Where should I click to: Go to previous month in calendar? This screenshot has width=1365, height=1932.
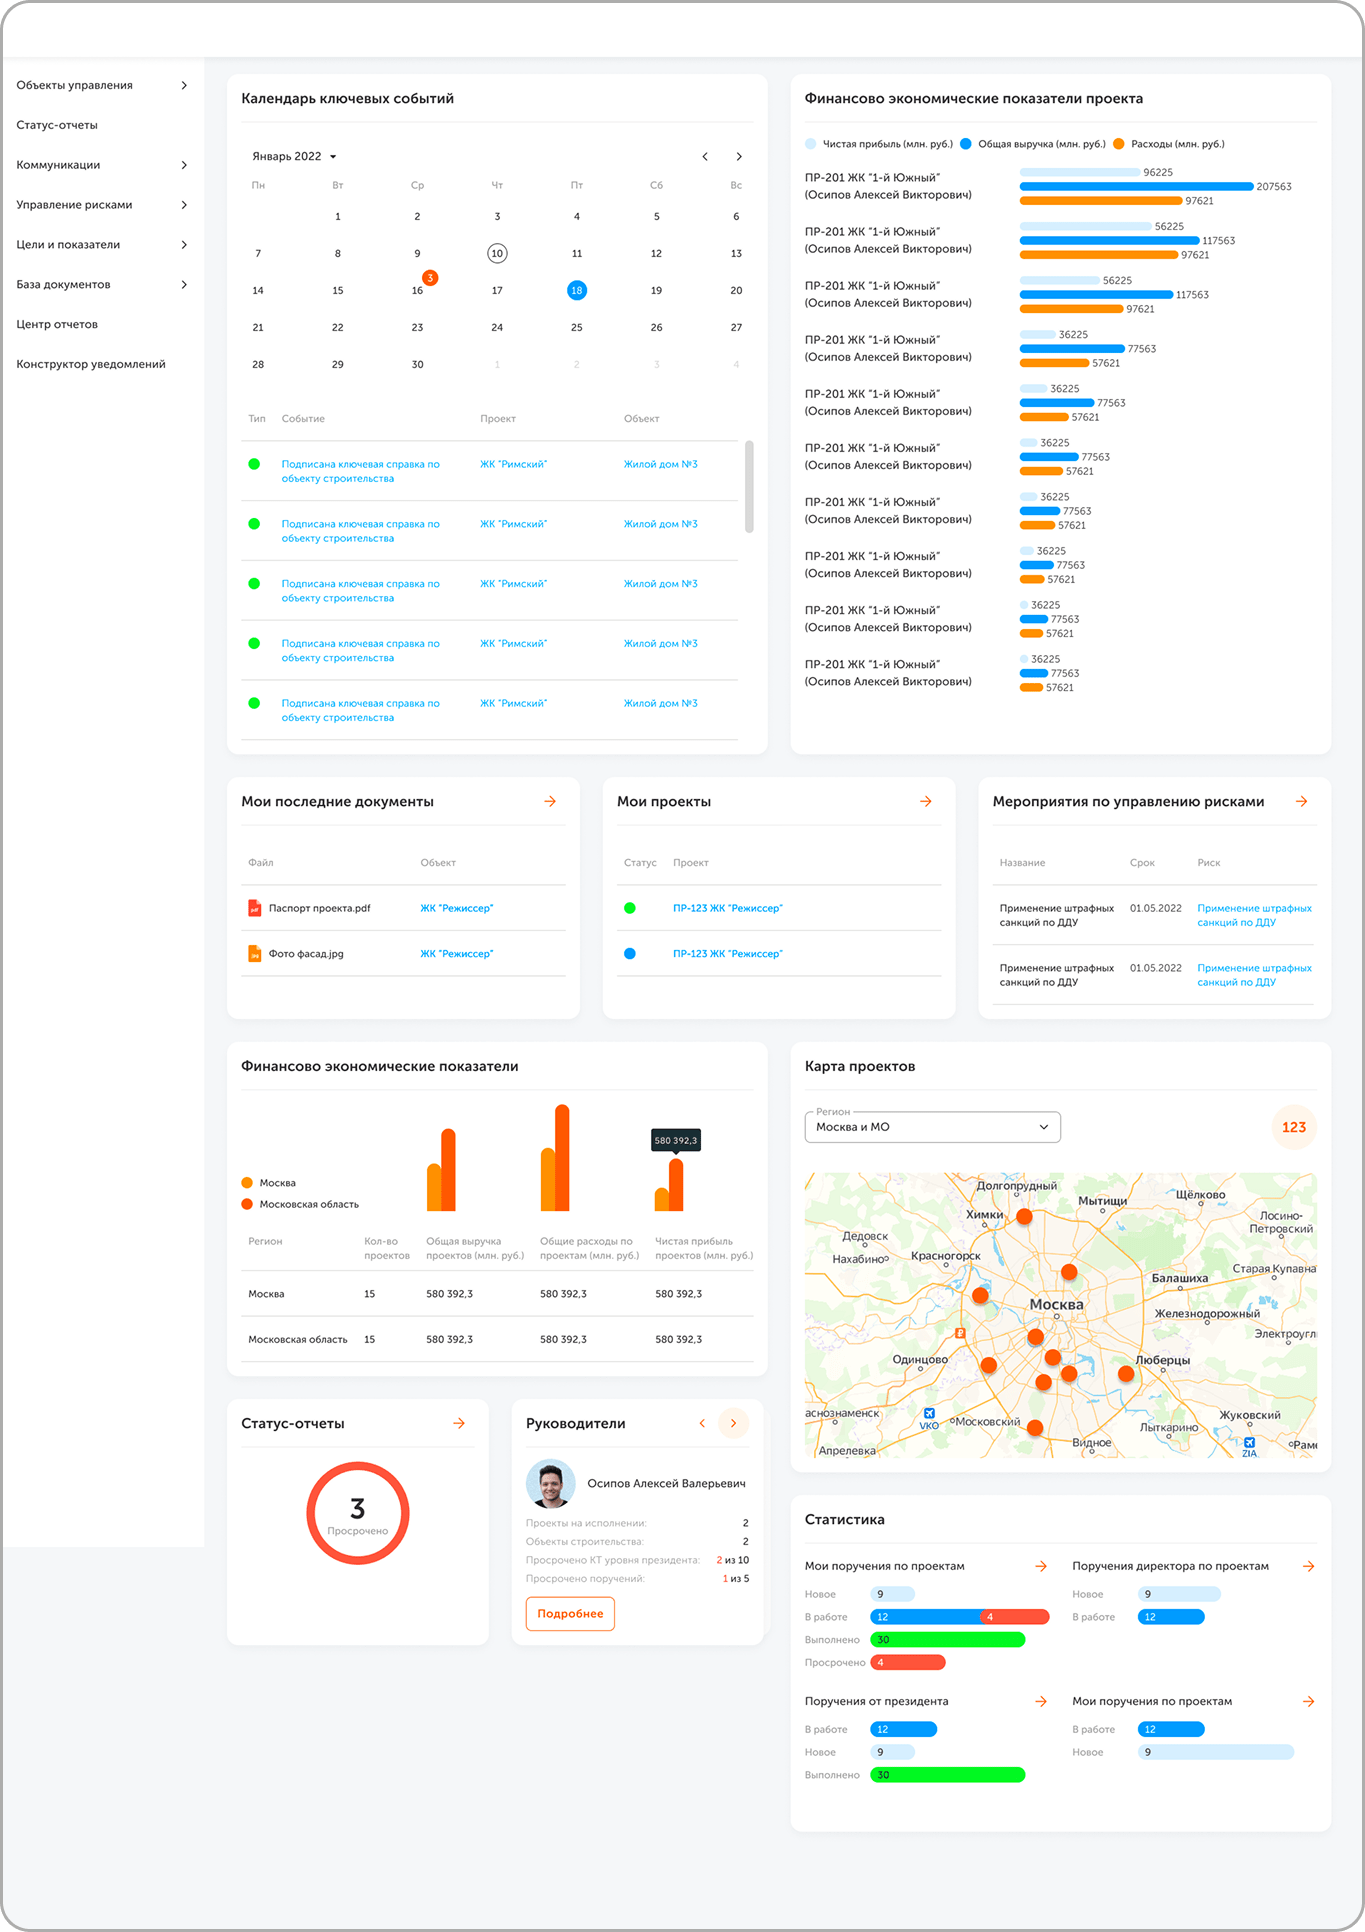click(705, 157)
